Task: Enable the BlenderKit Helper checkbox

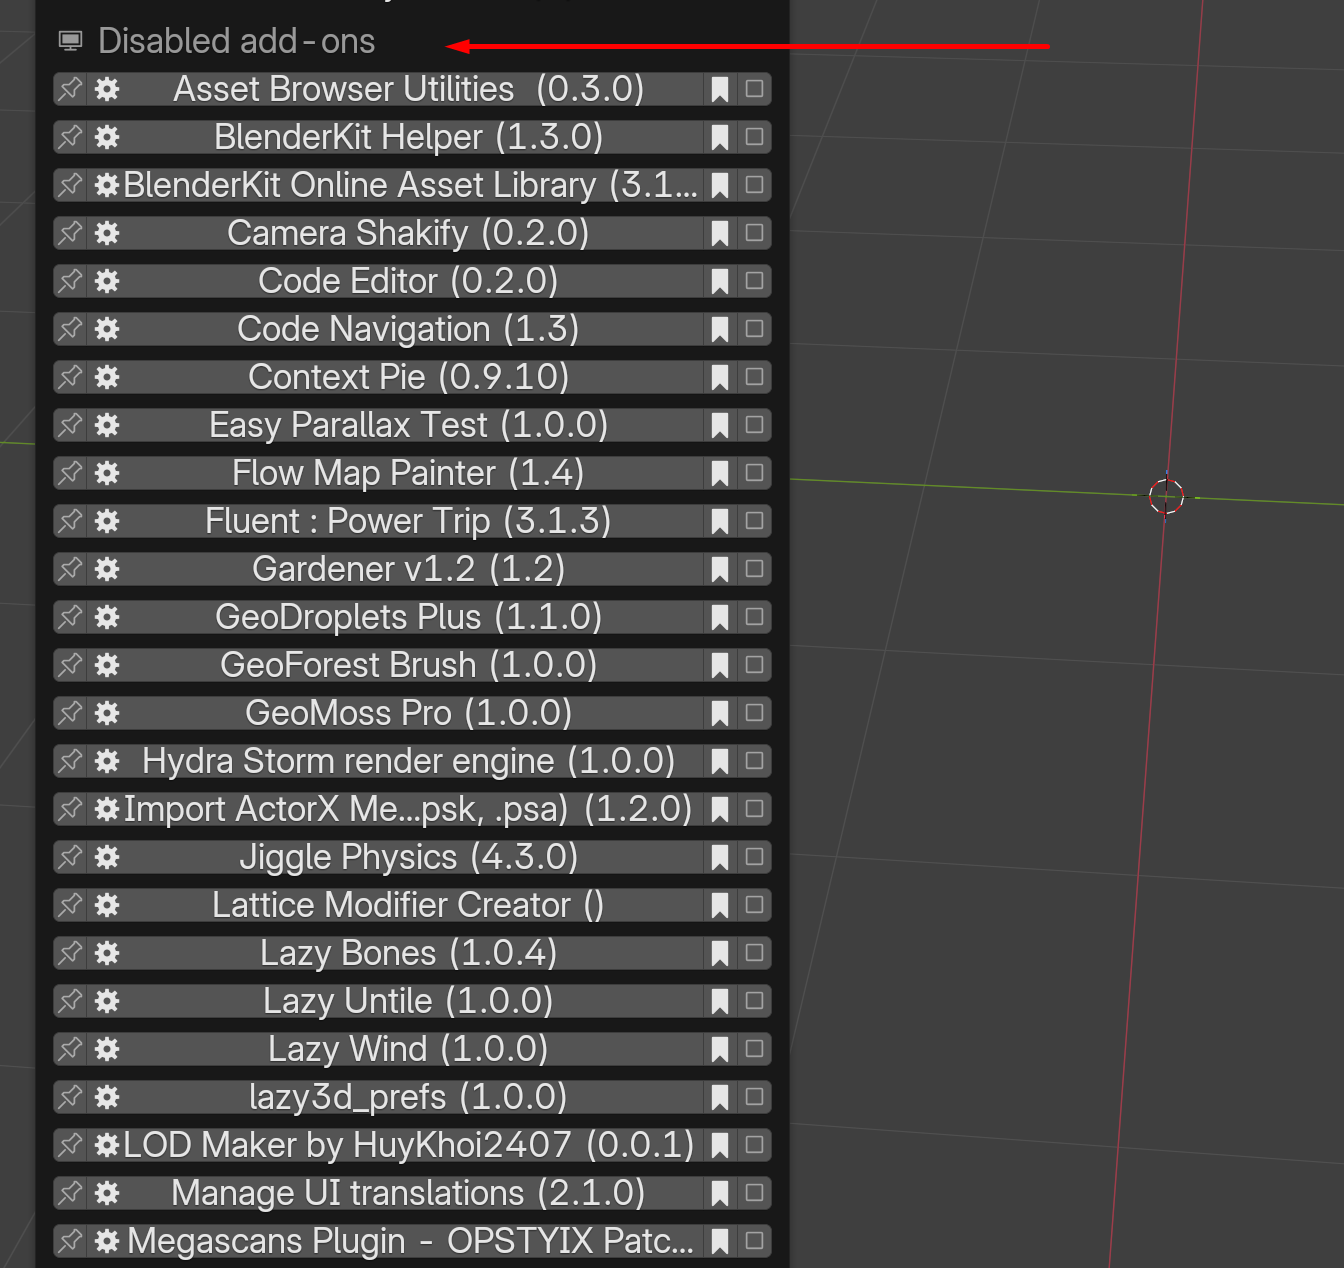Action: (755, 137)
